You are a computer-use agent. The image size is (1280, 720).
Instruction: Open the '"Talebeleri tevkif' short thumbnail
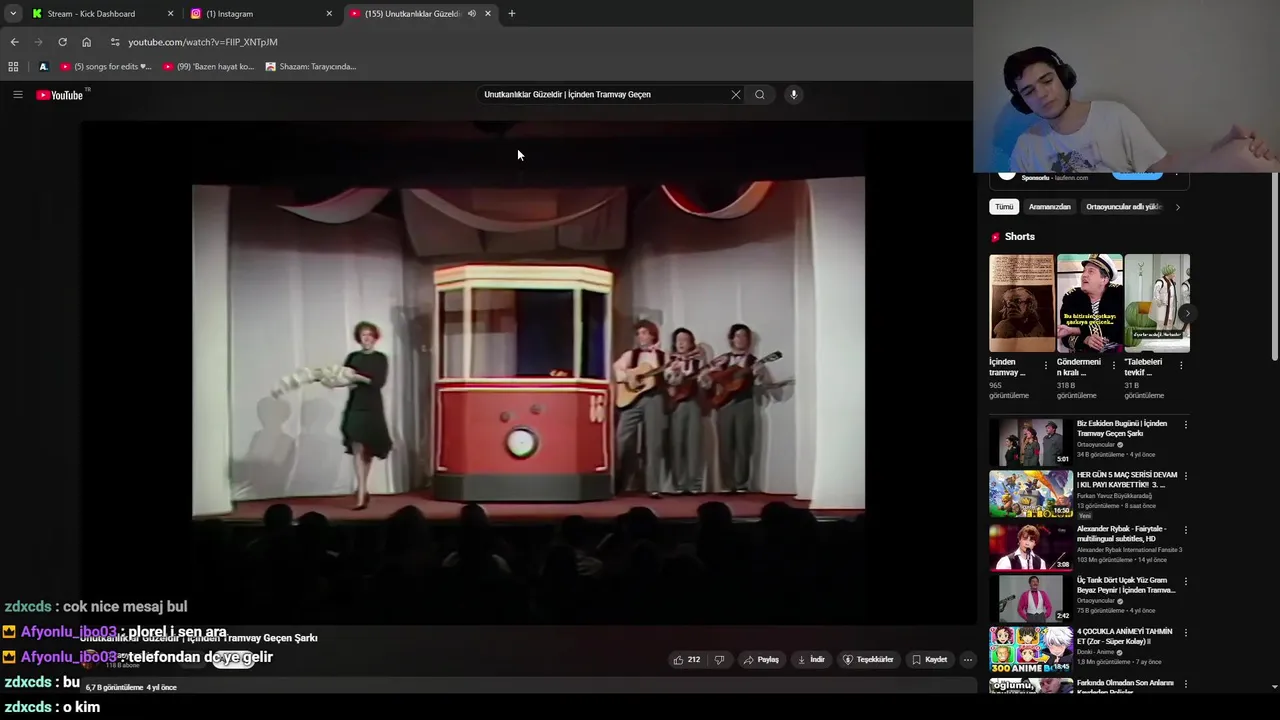pyautogui.click(x=1157, y=303)
